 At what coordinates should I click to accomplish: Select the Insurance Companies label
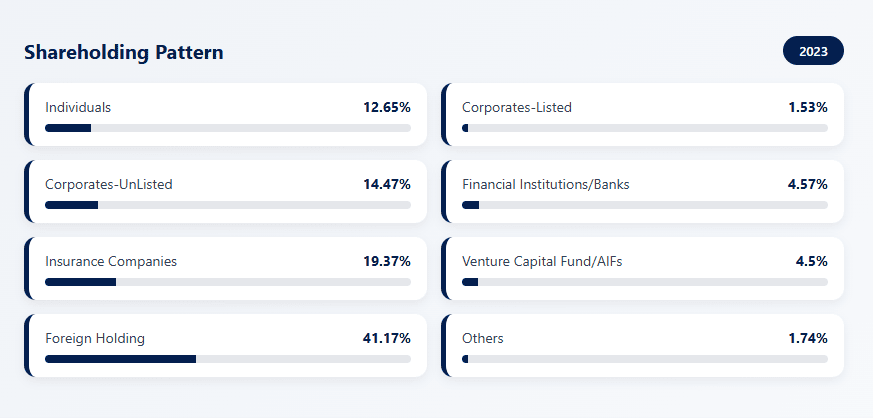[x=111, y=261]
